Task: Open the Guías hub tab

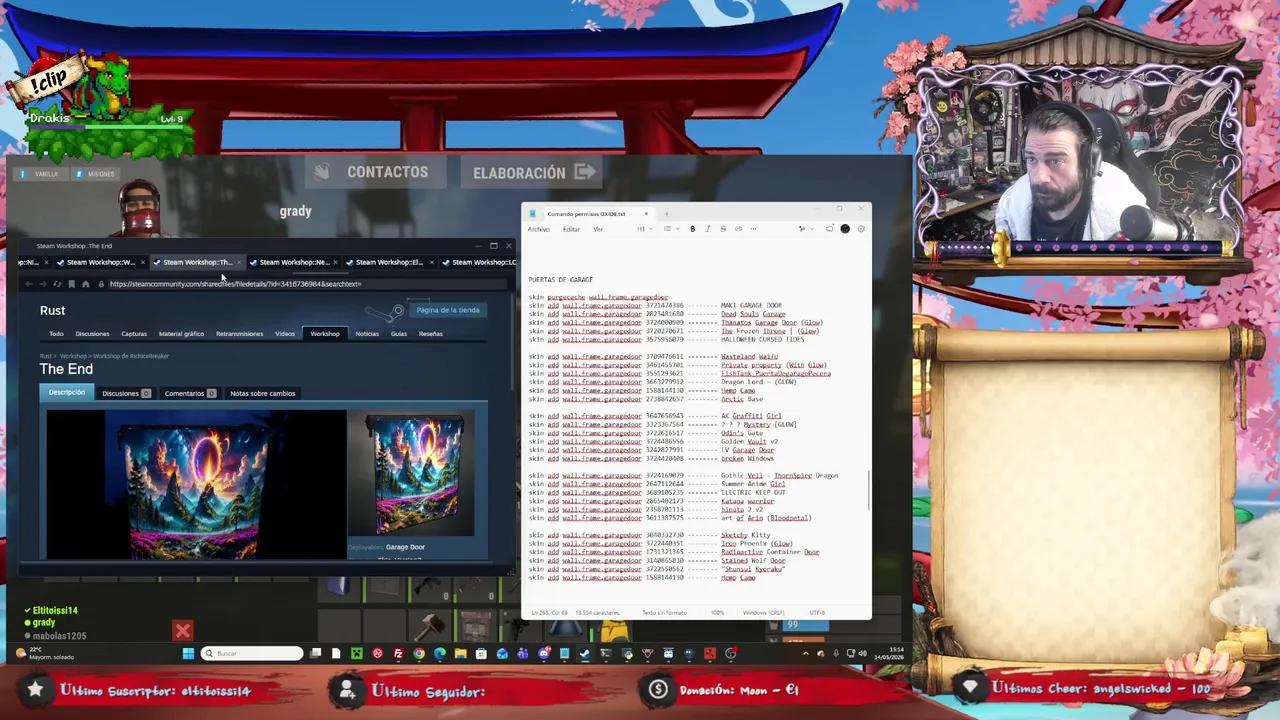Action: [399, 334]
